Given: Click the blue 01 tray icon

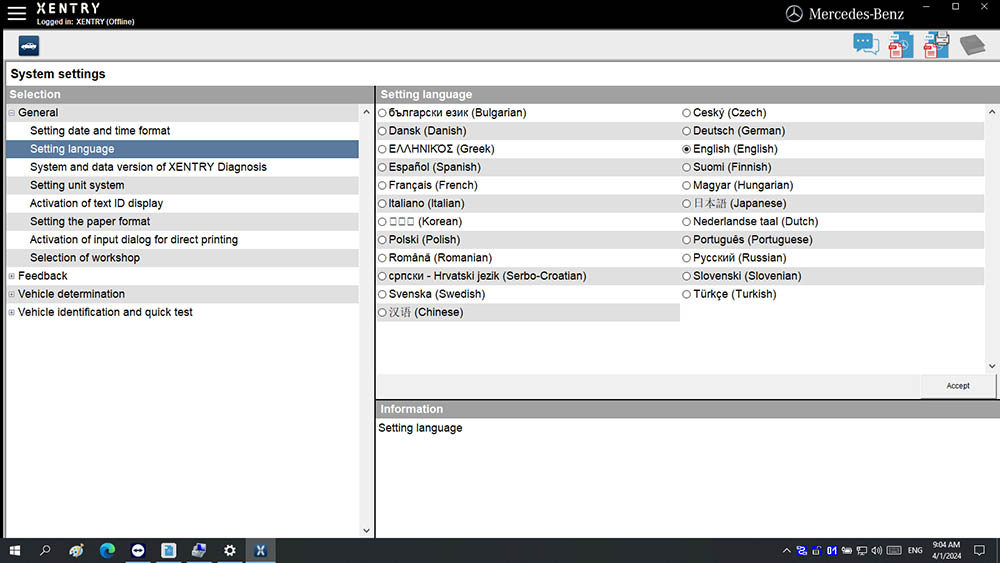Looking at the screenshot, I should tap(832, 551).
